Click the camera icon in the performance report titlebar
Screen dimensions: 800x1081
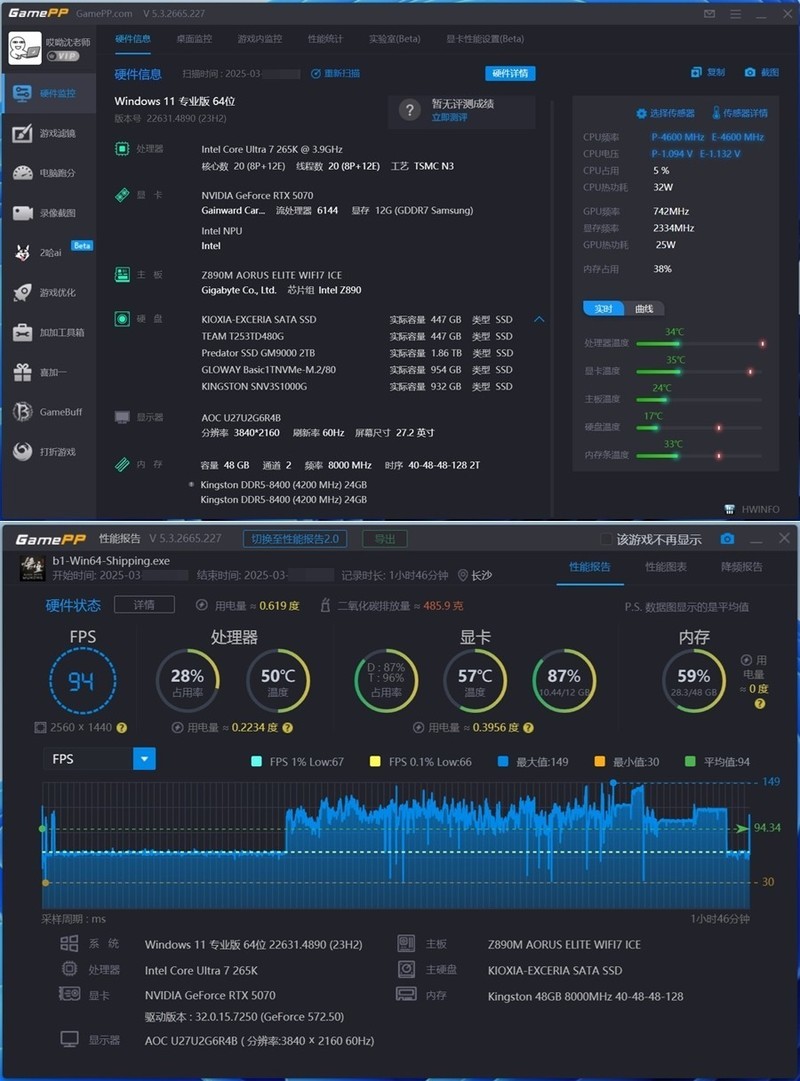tap(726, 538)
